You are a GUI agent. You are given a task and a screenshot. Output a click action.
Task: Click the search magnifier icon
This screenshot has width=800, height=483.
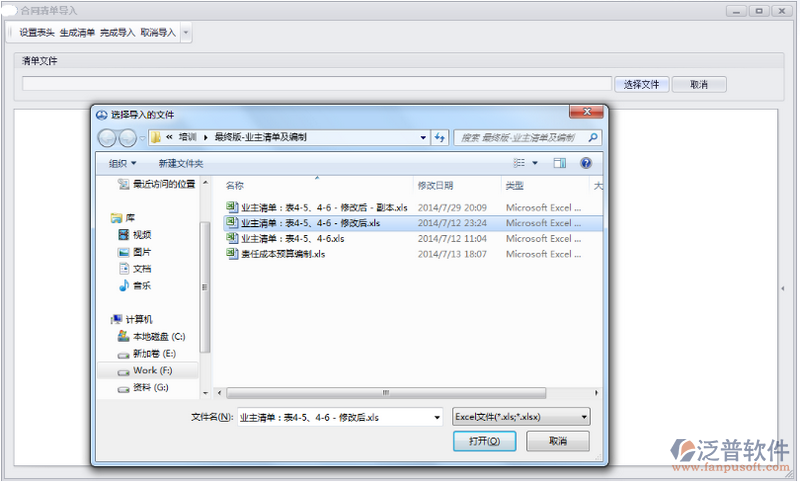[593, 137]
